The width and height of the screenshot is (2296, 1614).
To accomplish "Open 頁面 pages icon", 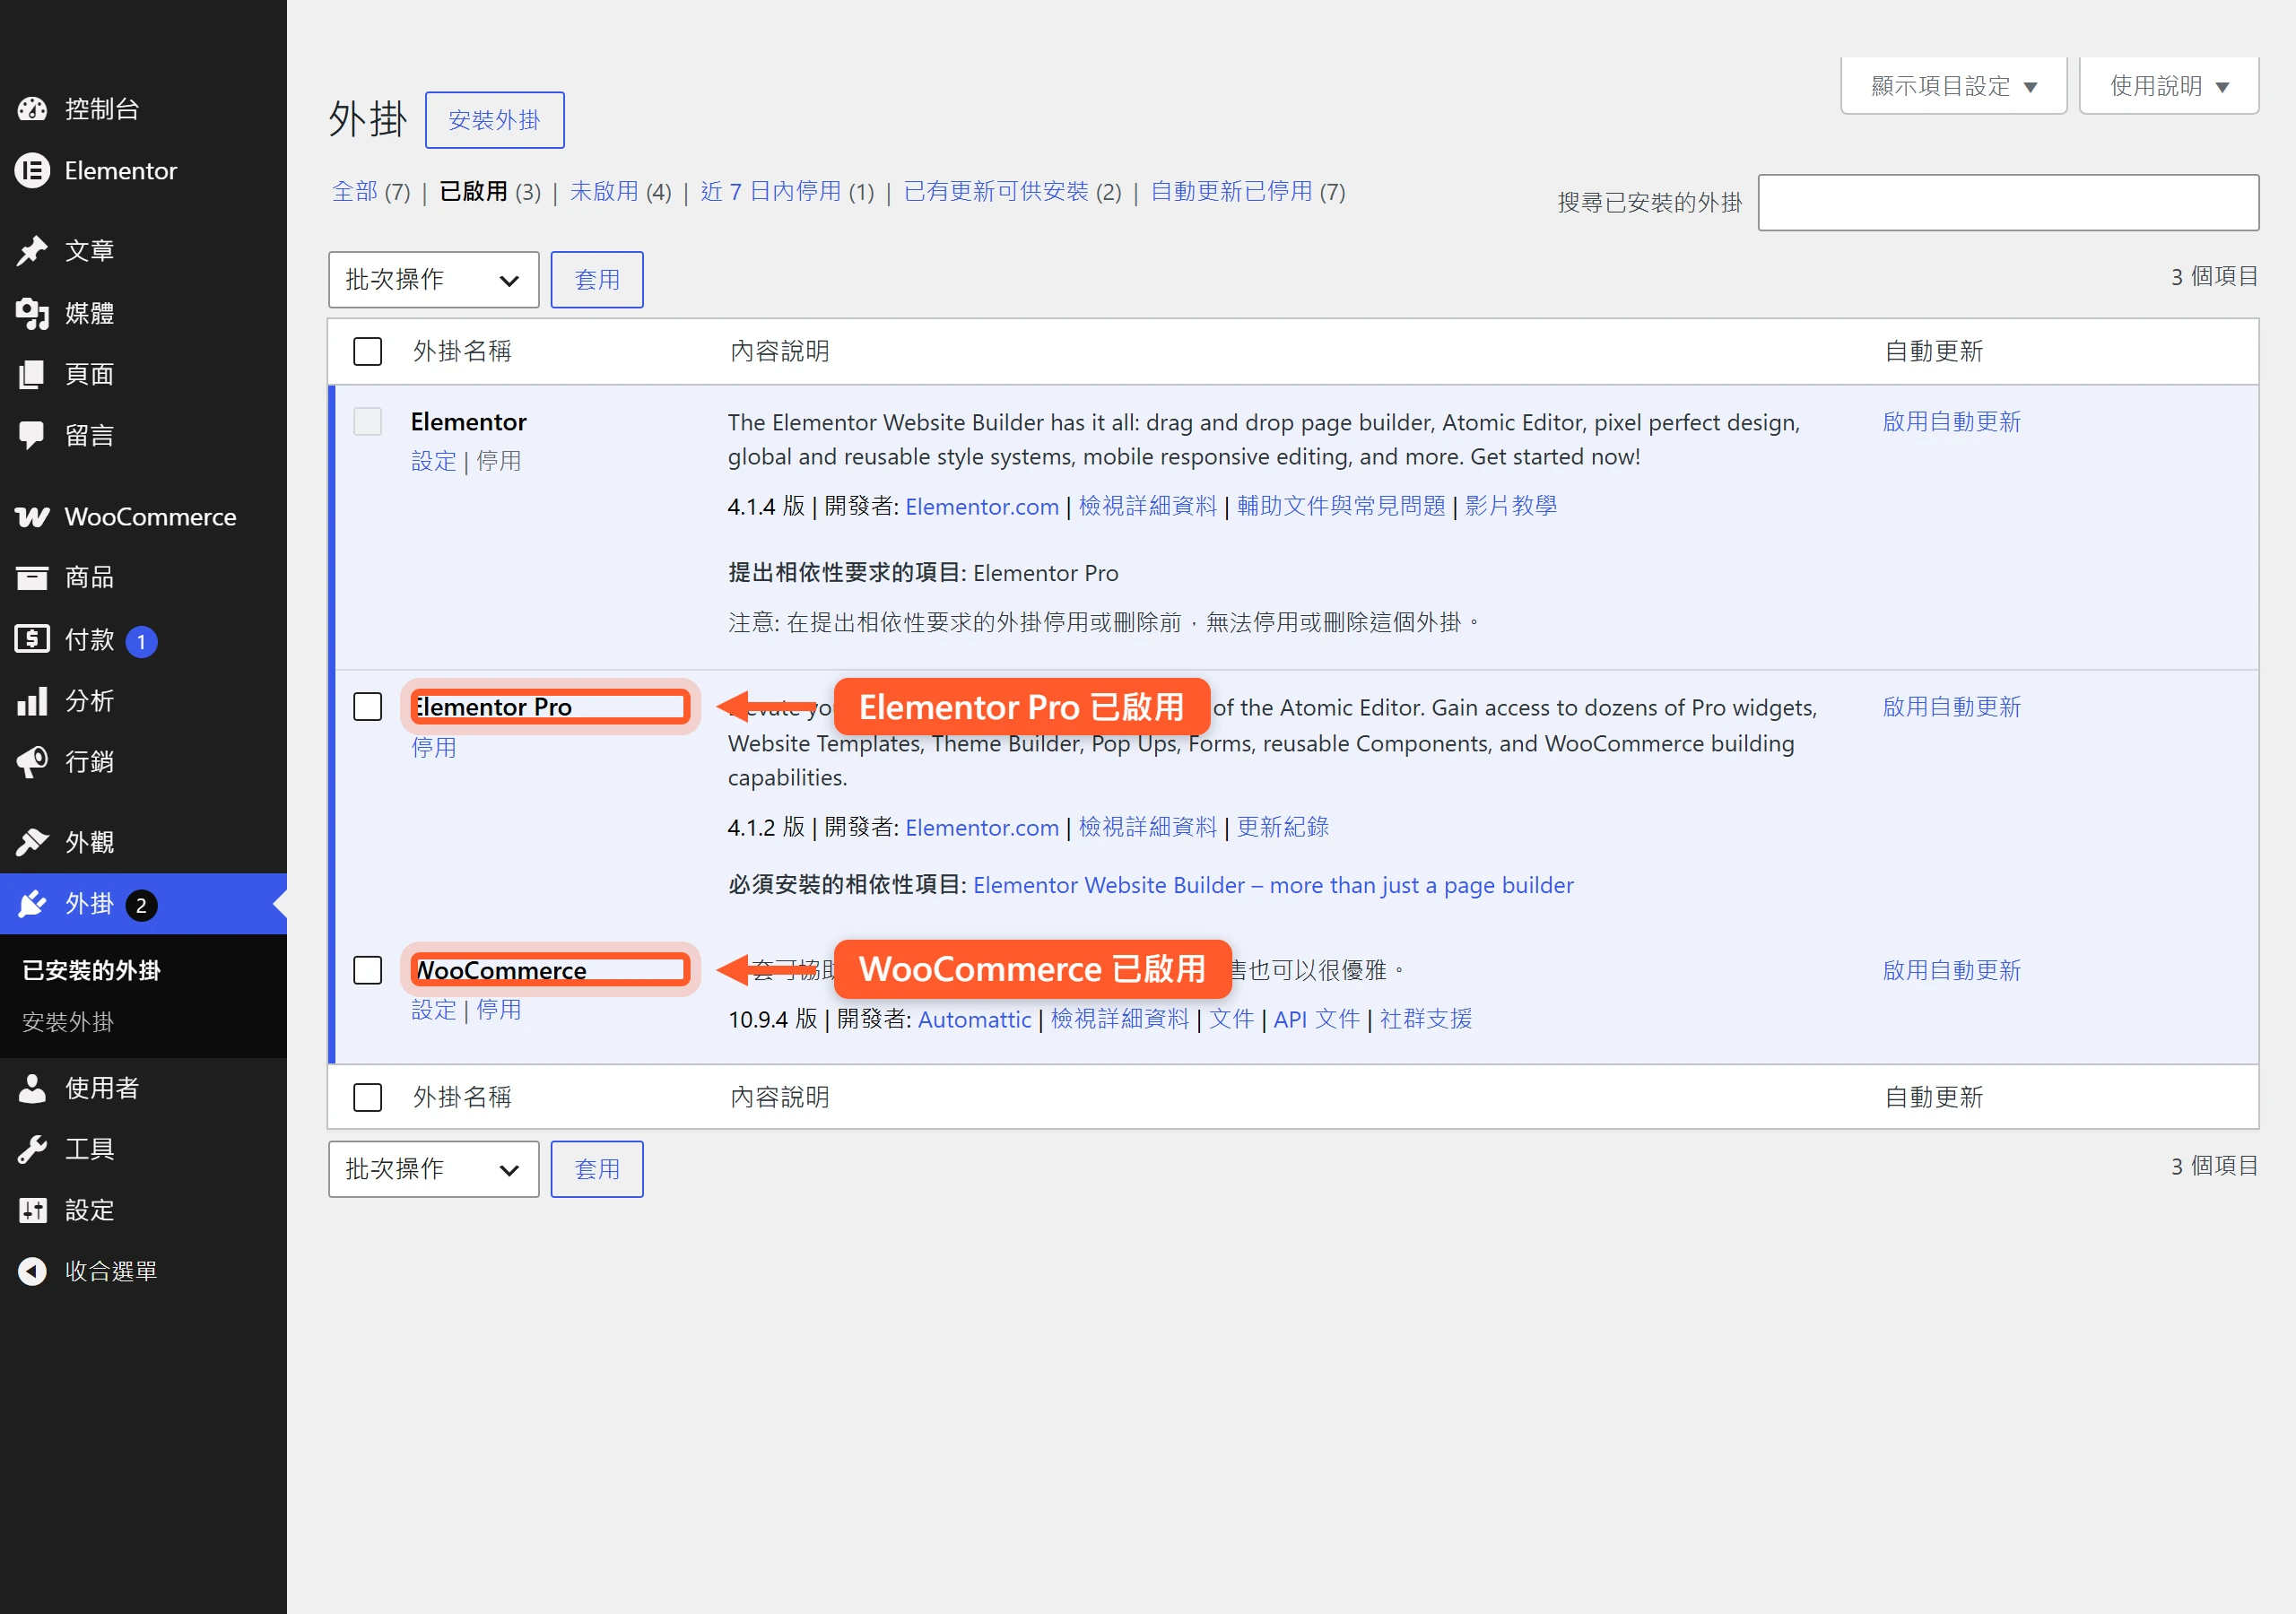I will coord(32,374).
